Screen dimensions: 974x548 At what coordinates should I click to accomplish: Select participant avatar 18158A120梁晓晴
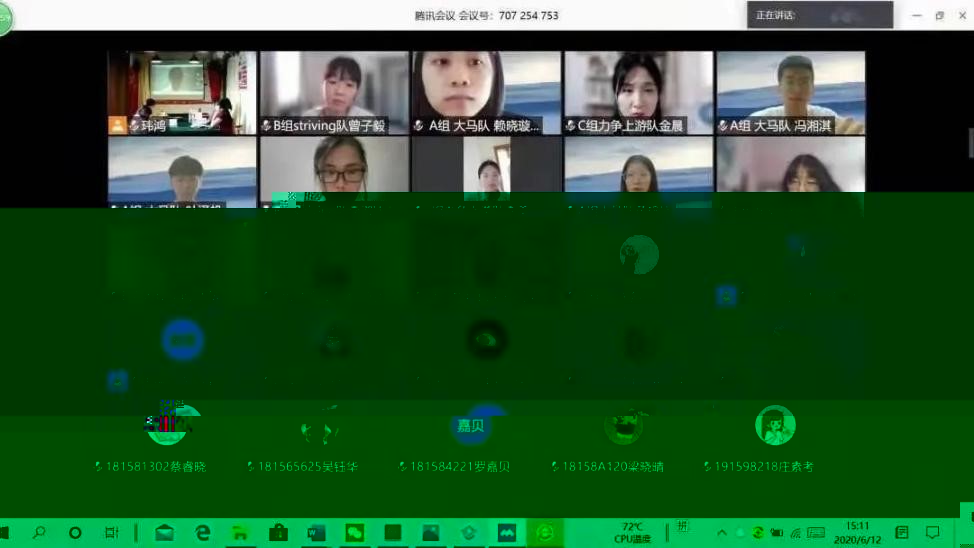(x=624, y=426)
